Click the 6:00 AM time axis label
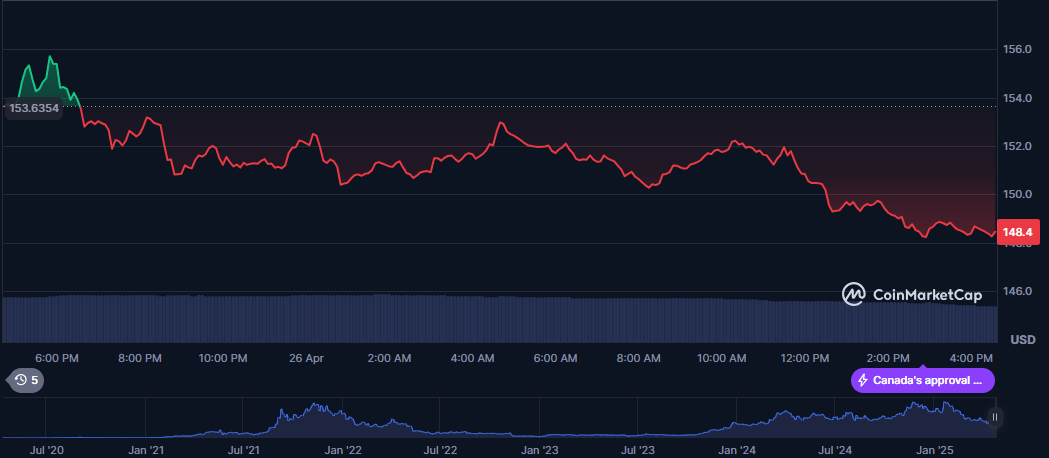 (x=555, y=358)
